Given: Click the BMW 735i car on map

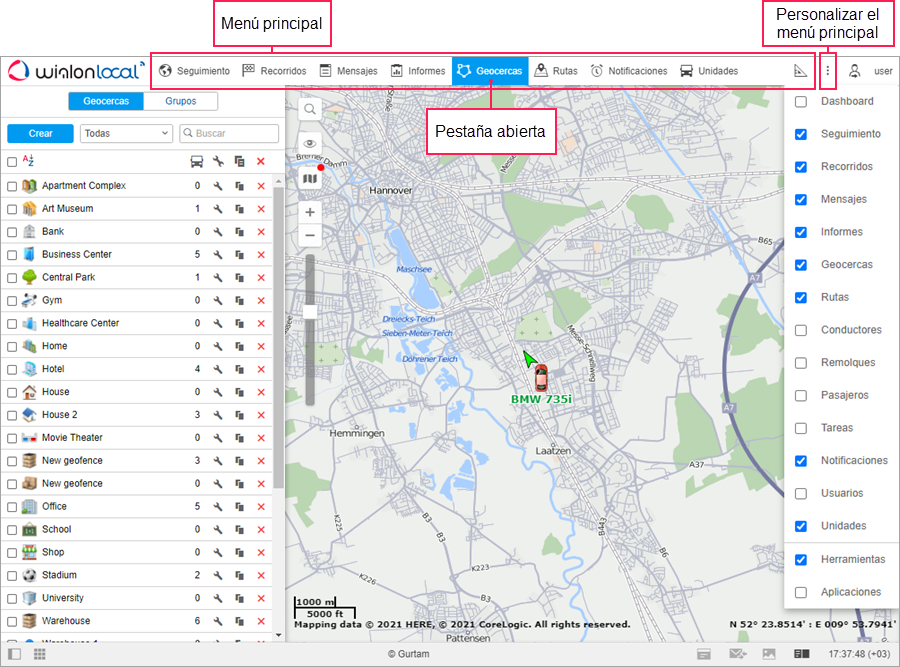Looking at the screenshot, I should [540, 378].
